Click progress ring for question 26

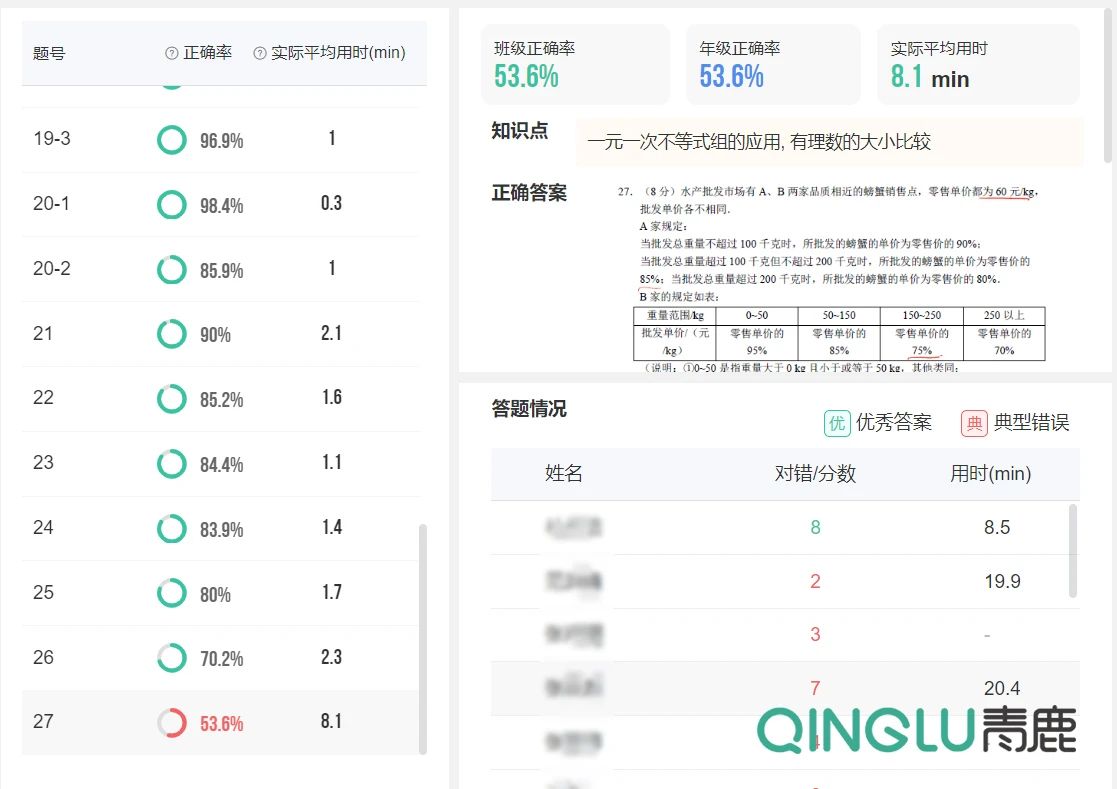pyautogui.click(x=172, y=658)
